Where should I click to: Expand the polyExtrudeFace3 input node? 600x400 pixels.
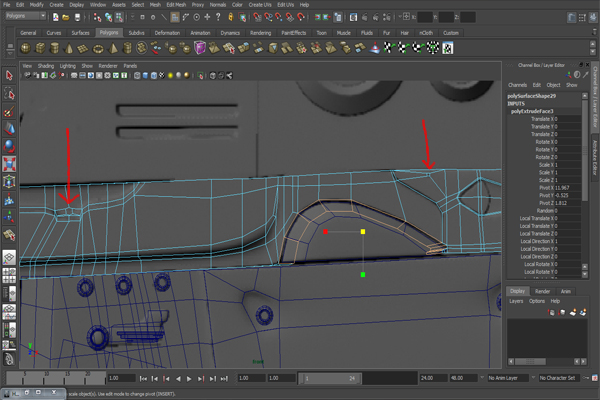532,111
